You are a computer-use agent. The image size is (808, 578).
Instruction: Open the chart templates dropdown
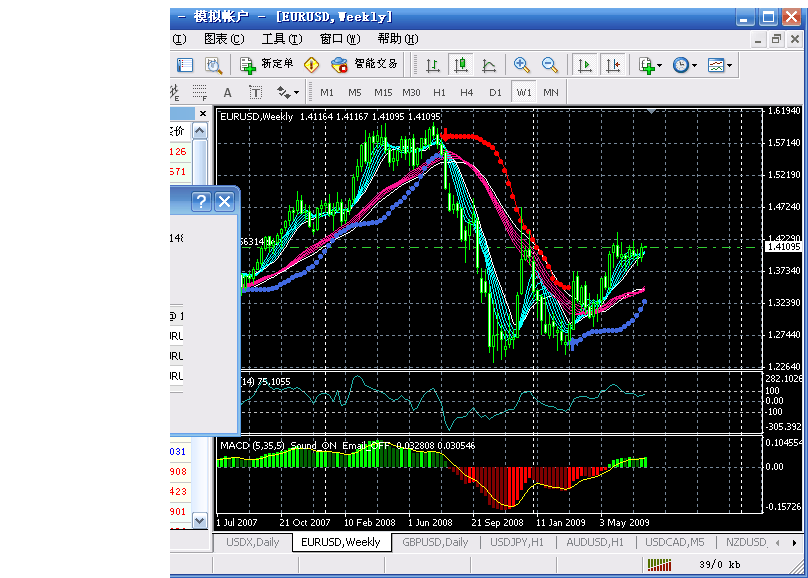720,65
